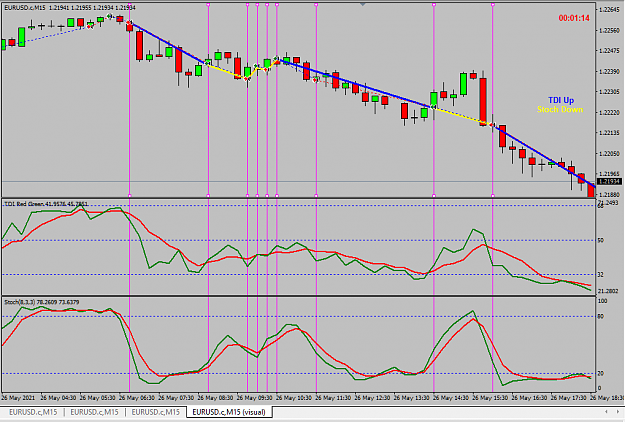The image size is (625, 422).
Task: Switch to the EURUSD.c,M15 (visual) tab
Action: tap(229, 412)
